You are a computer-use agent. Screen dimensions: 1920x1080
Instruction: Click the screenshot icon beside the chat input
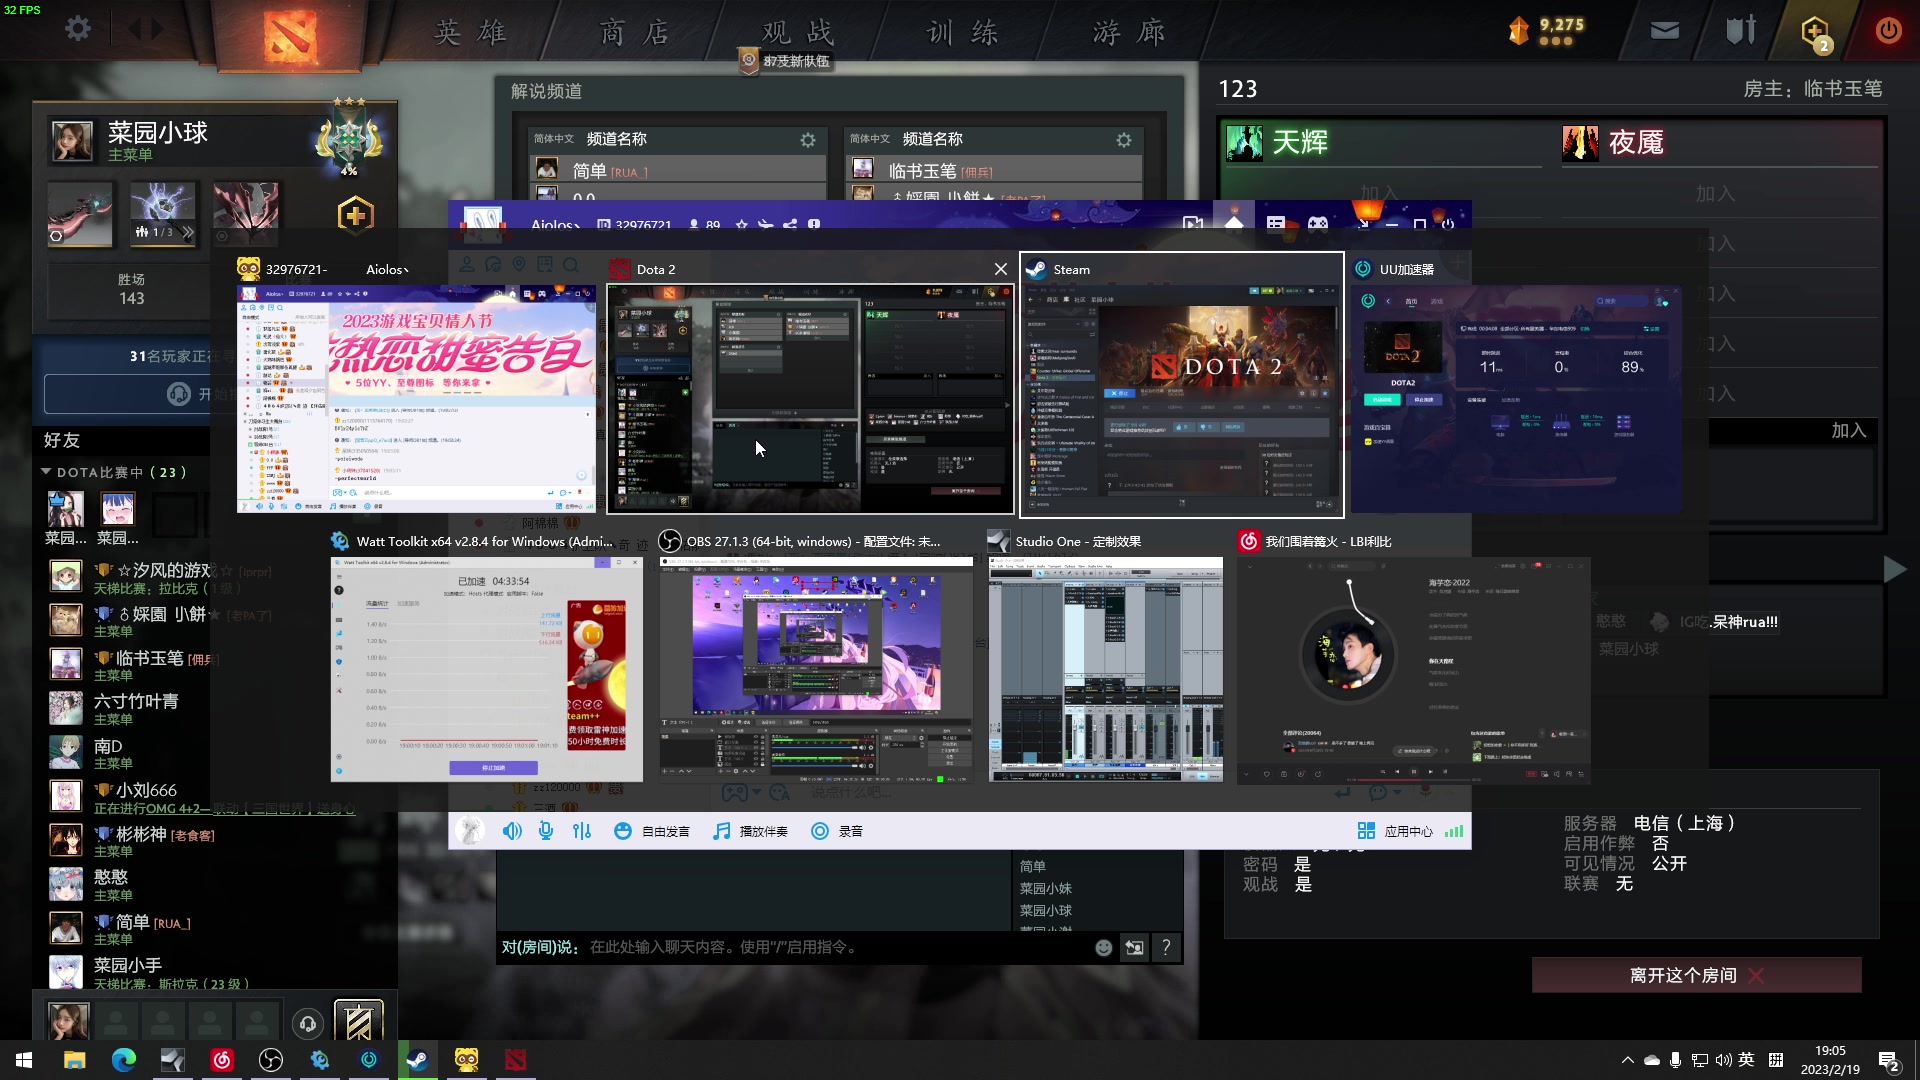click(x=1134, y=947)
